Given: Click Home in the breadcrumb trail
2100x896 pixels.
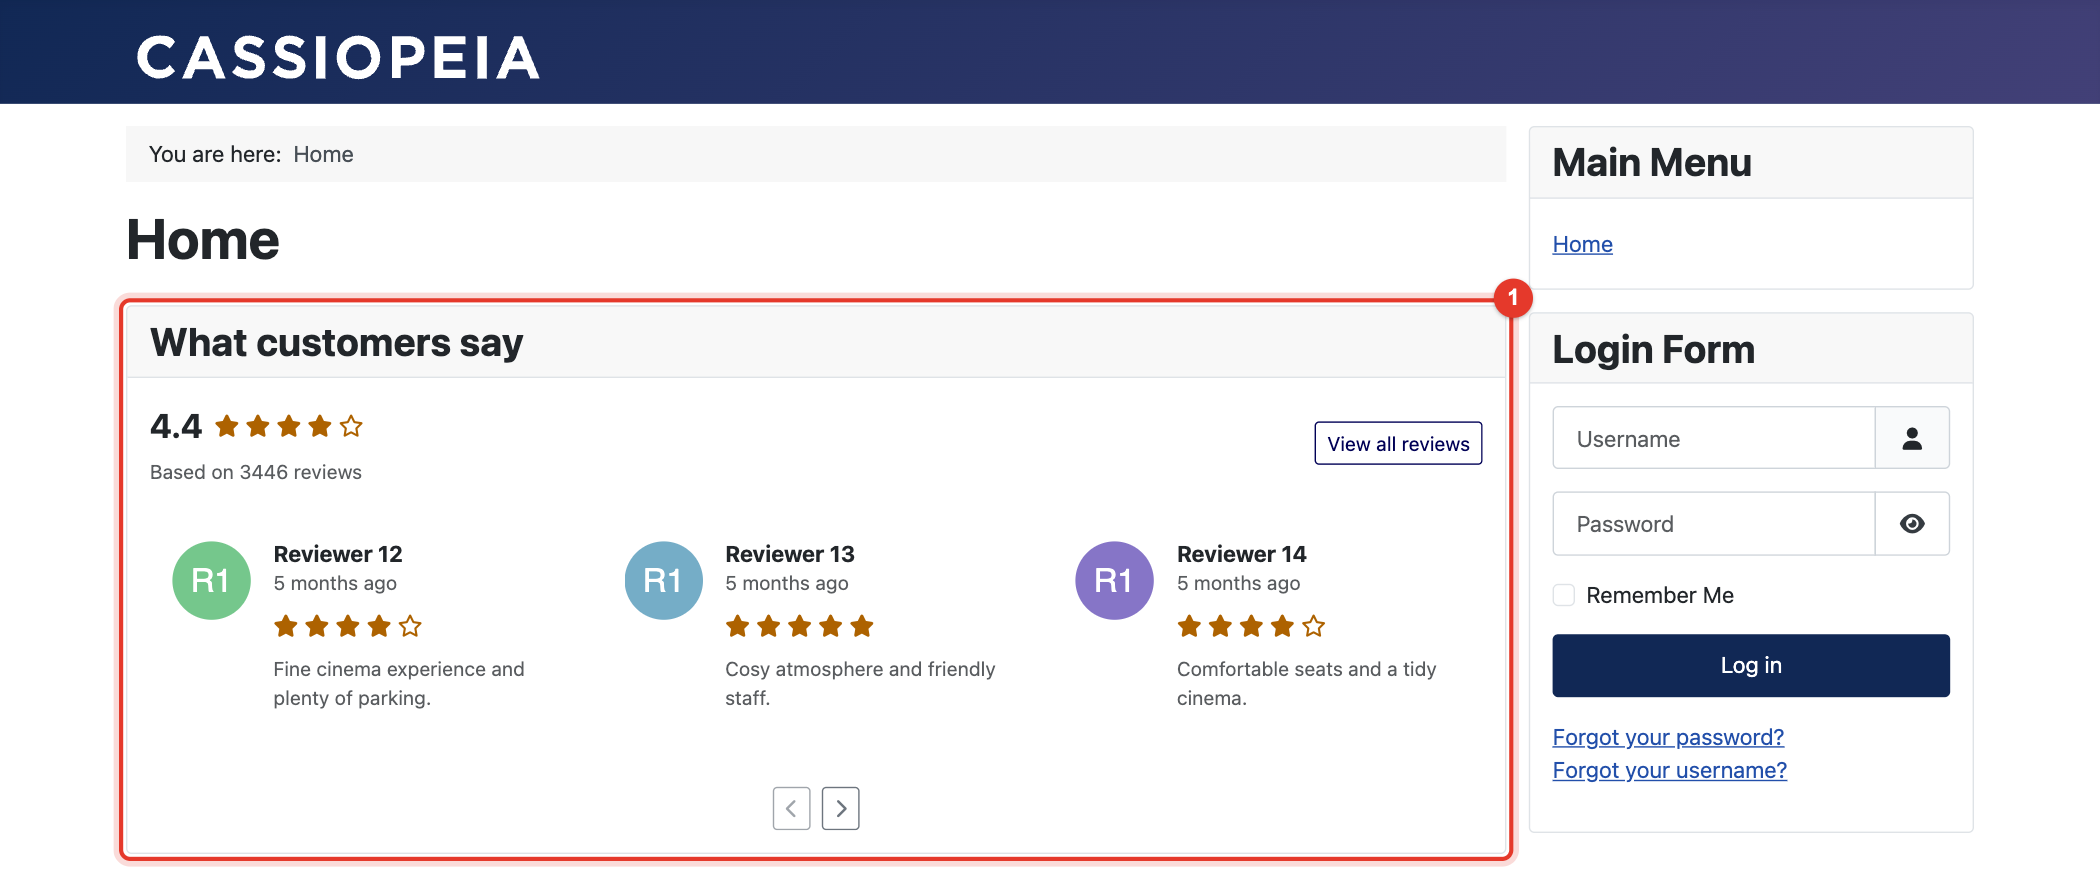Looking at the screenshot, I should 323,154.
